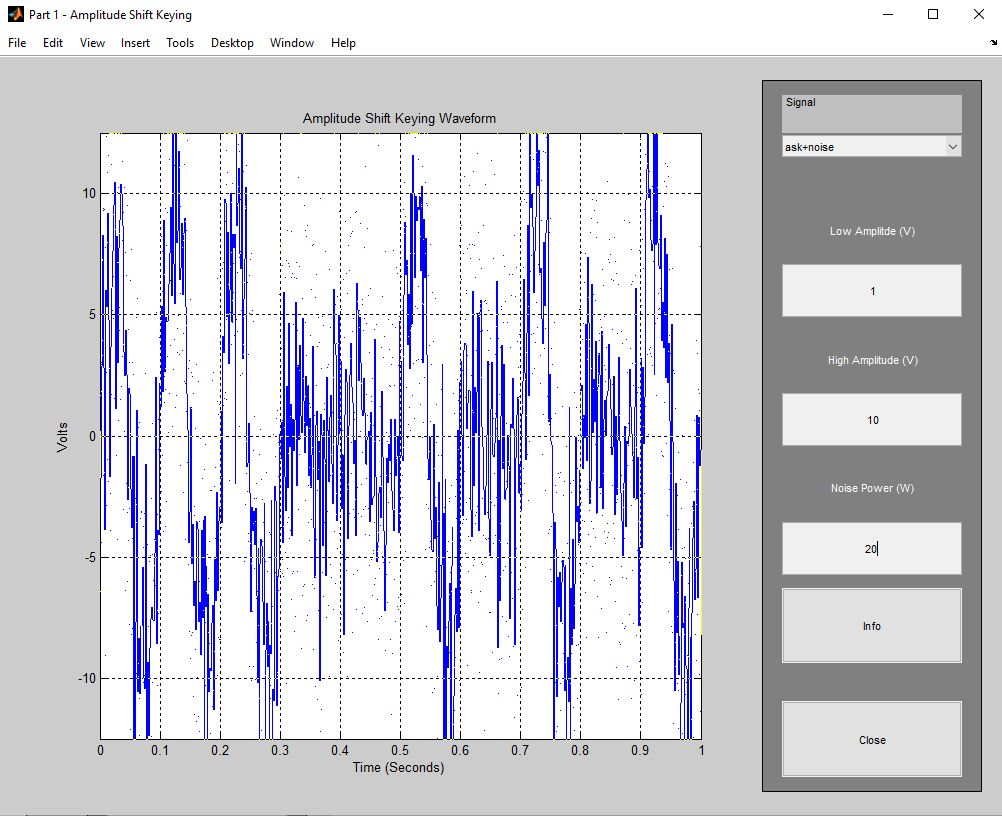The image size is (1002, 816).
Task: Open the Desktop menu
Action: pyautogui.click(x=232, y=43)
